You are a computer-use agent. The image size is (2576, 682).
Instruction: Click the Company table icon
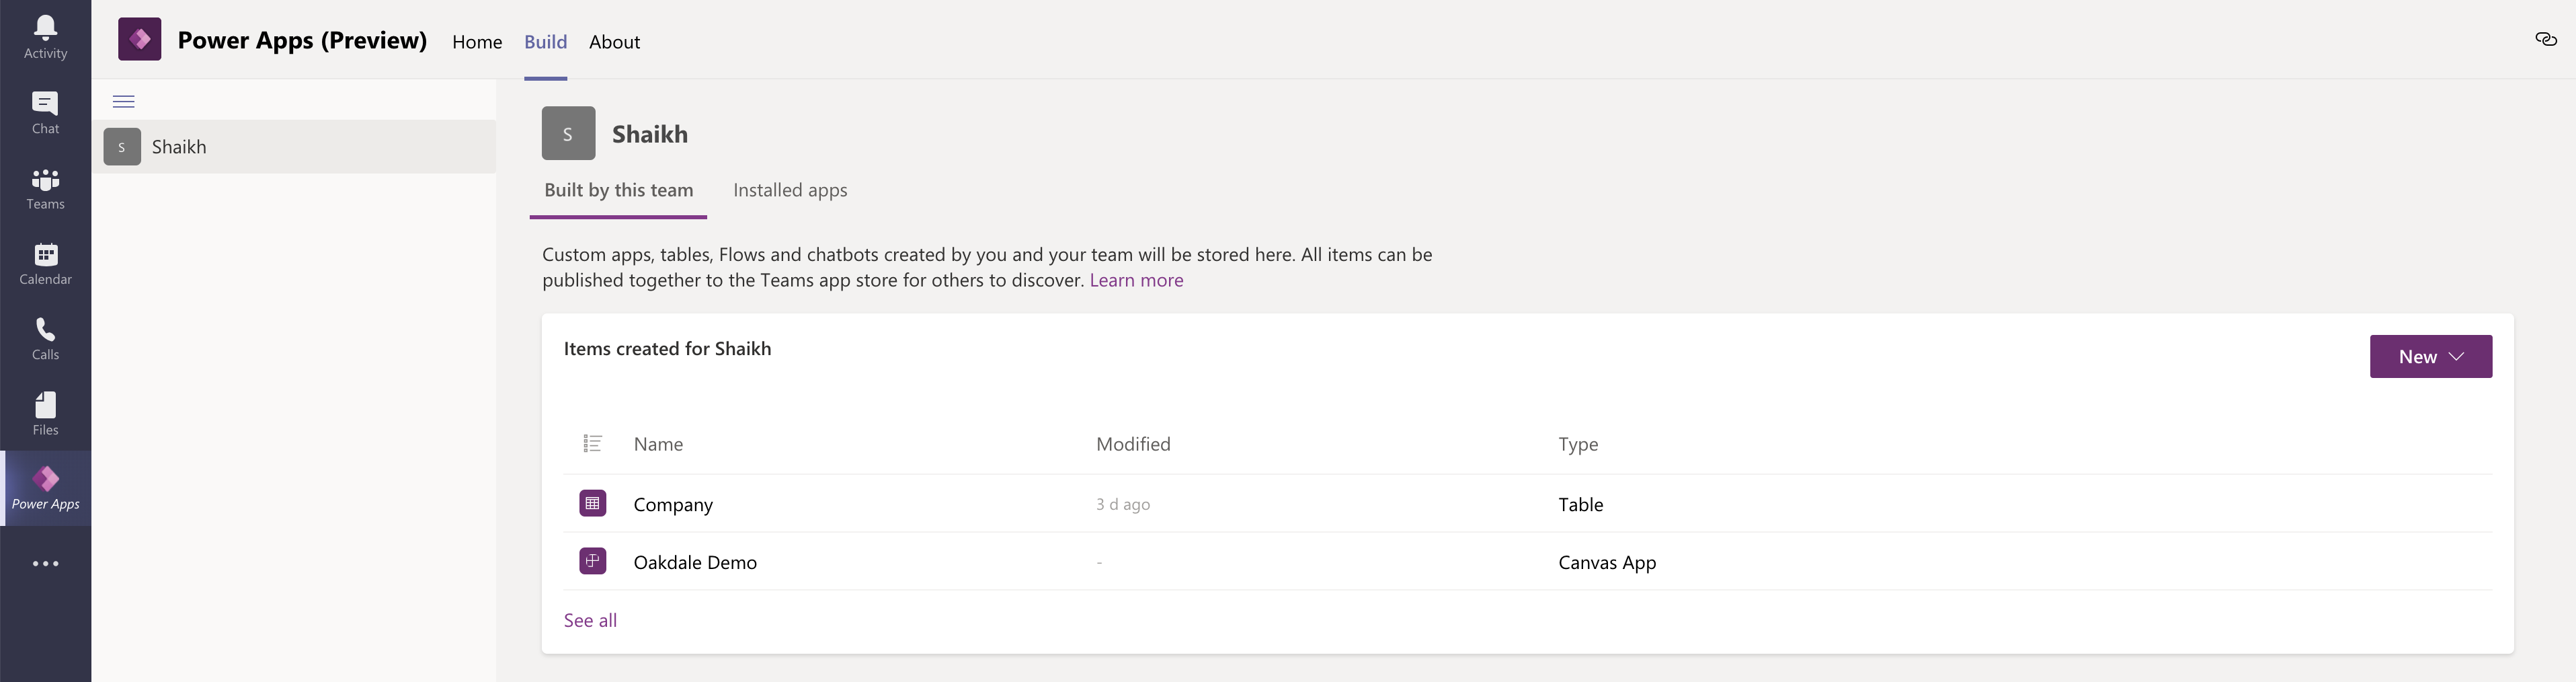592,503
